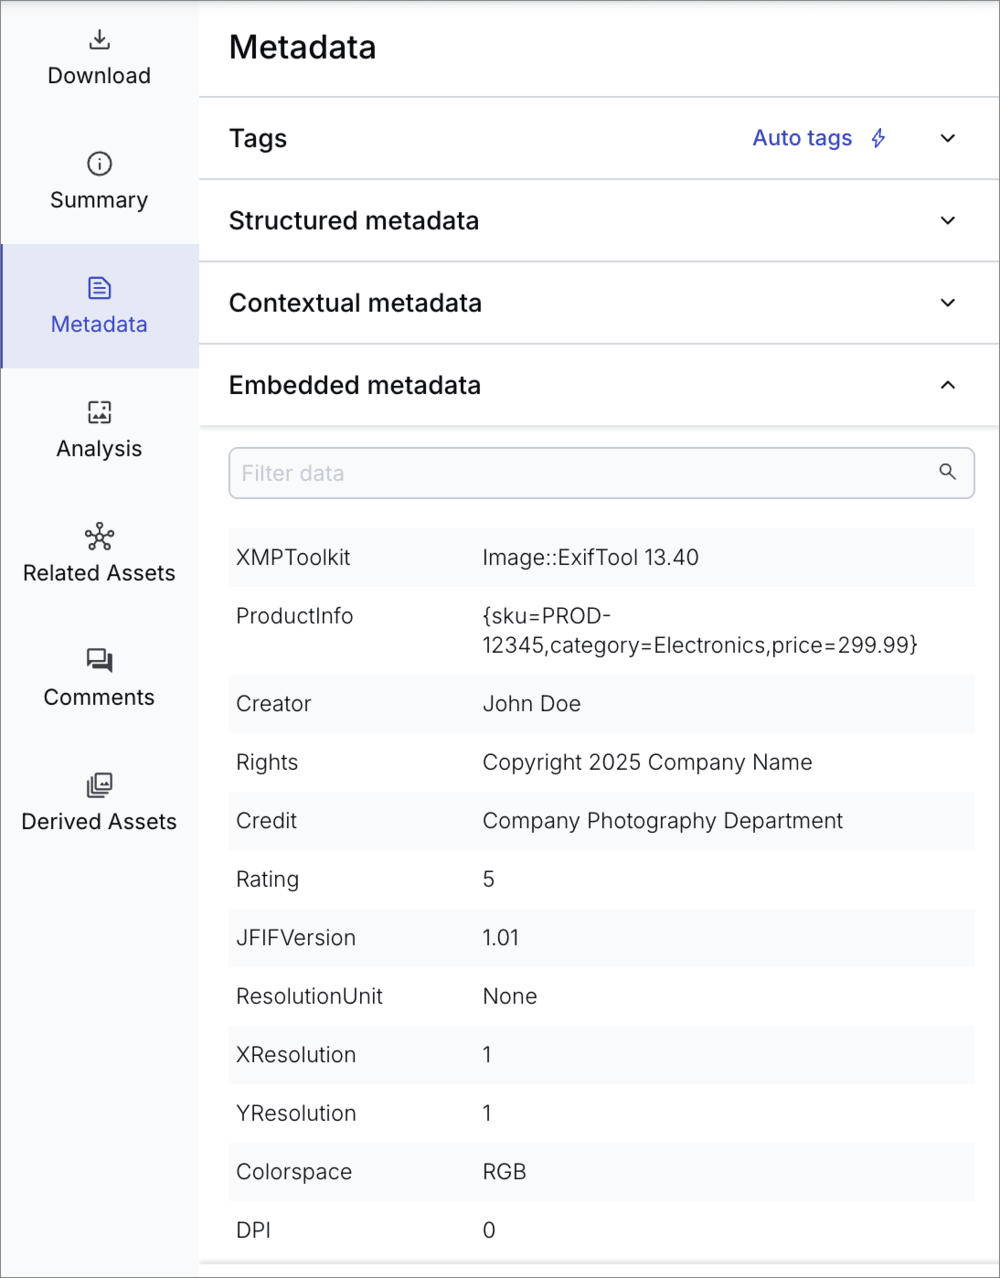Viewport: 1000px width, 1278px height.
Task: Expand the Structured metadata section
Action: (x=947, y=220)
